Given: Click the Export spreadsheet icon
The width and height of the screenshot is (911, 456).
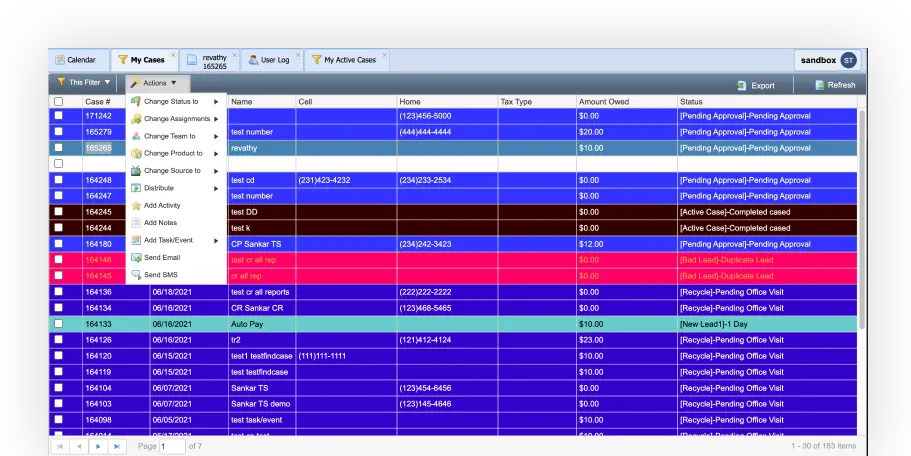Looking at the screenshot, I should (x=742, y=85).
